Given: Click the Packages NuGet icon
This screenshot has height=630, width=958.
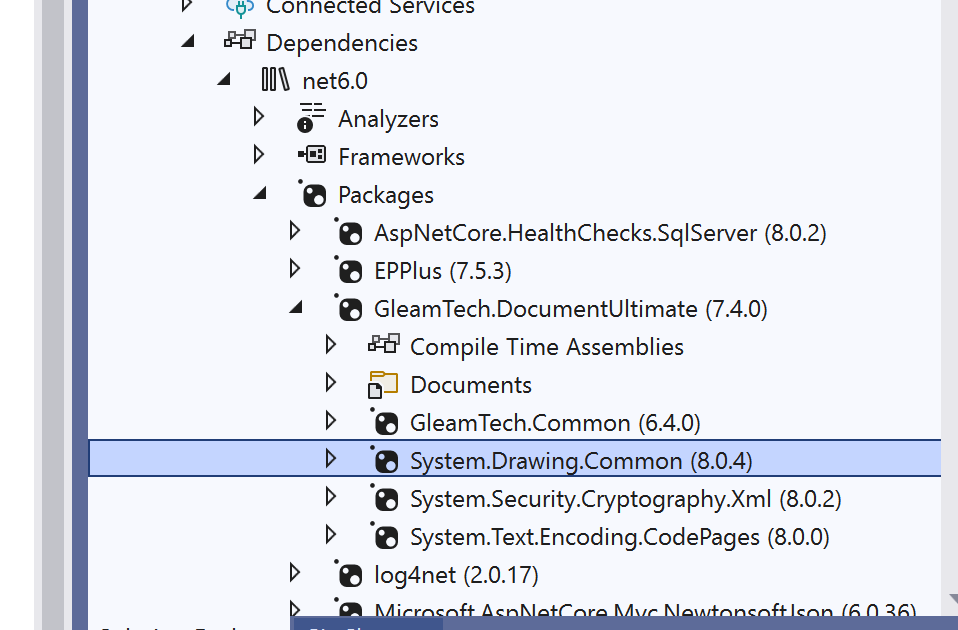Looking at the screenshot, I should (313, 194).
